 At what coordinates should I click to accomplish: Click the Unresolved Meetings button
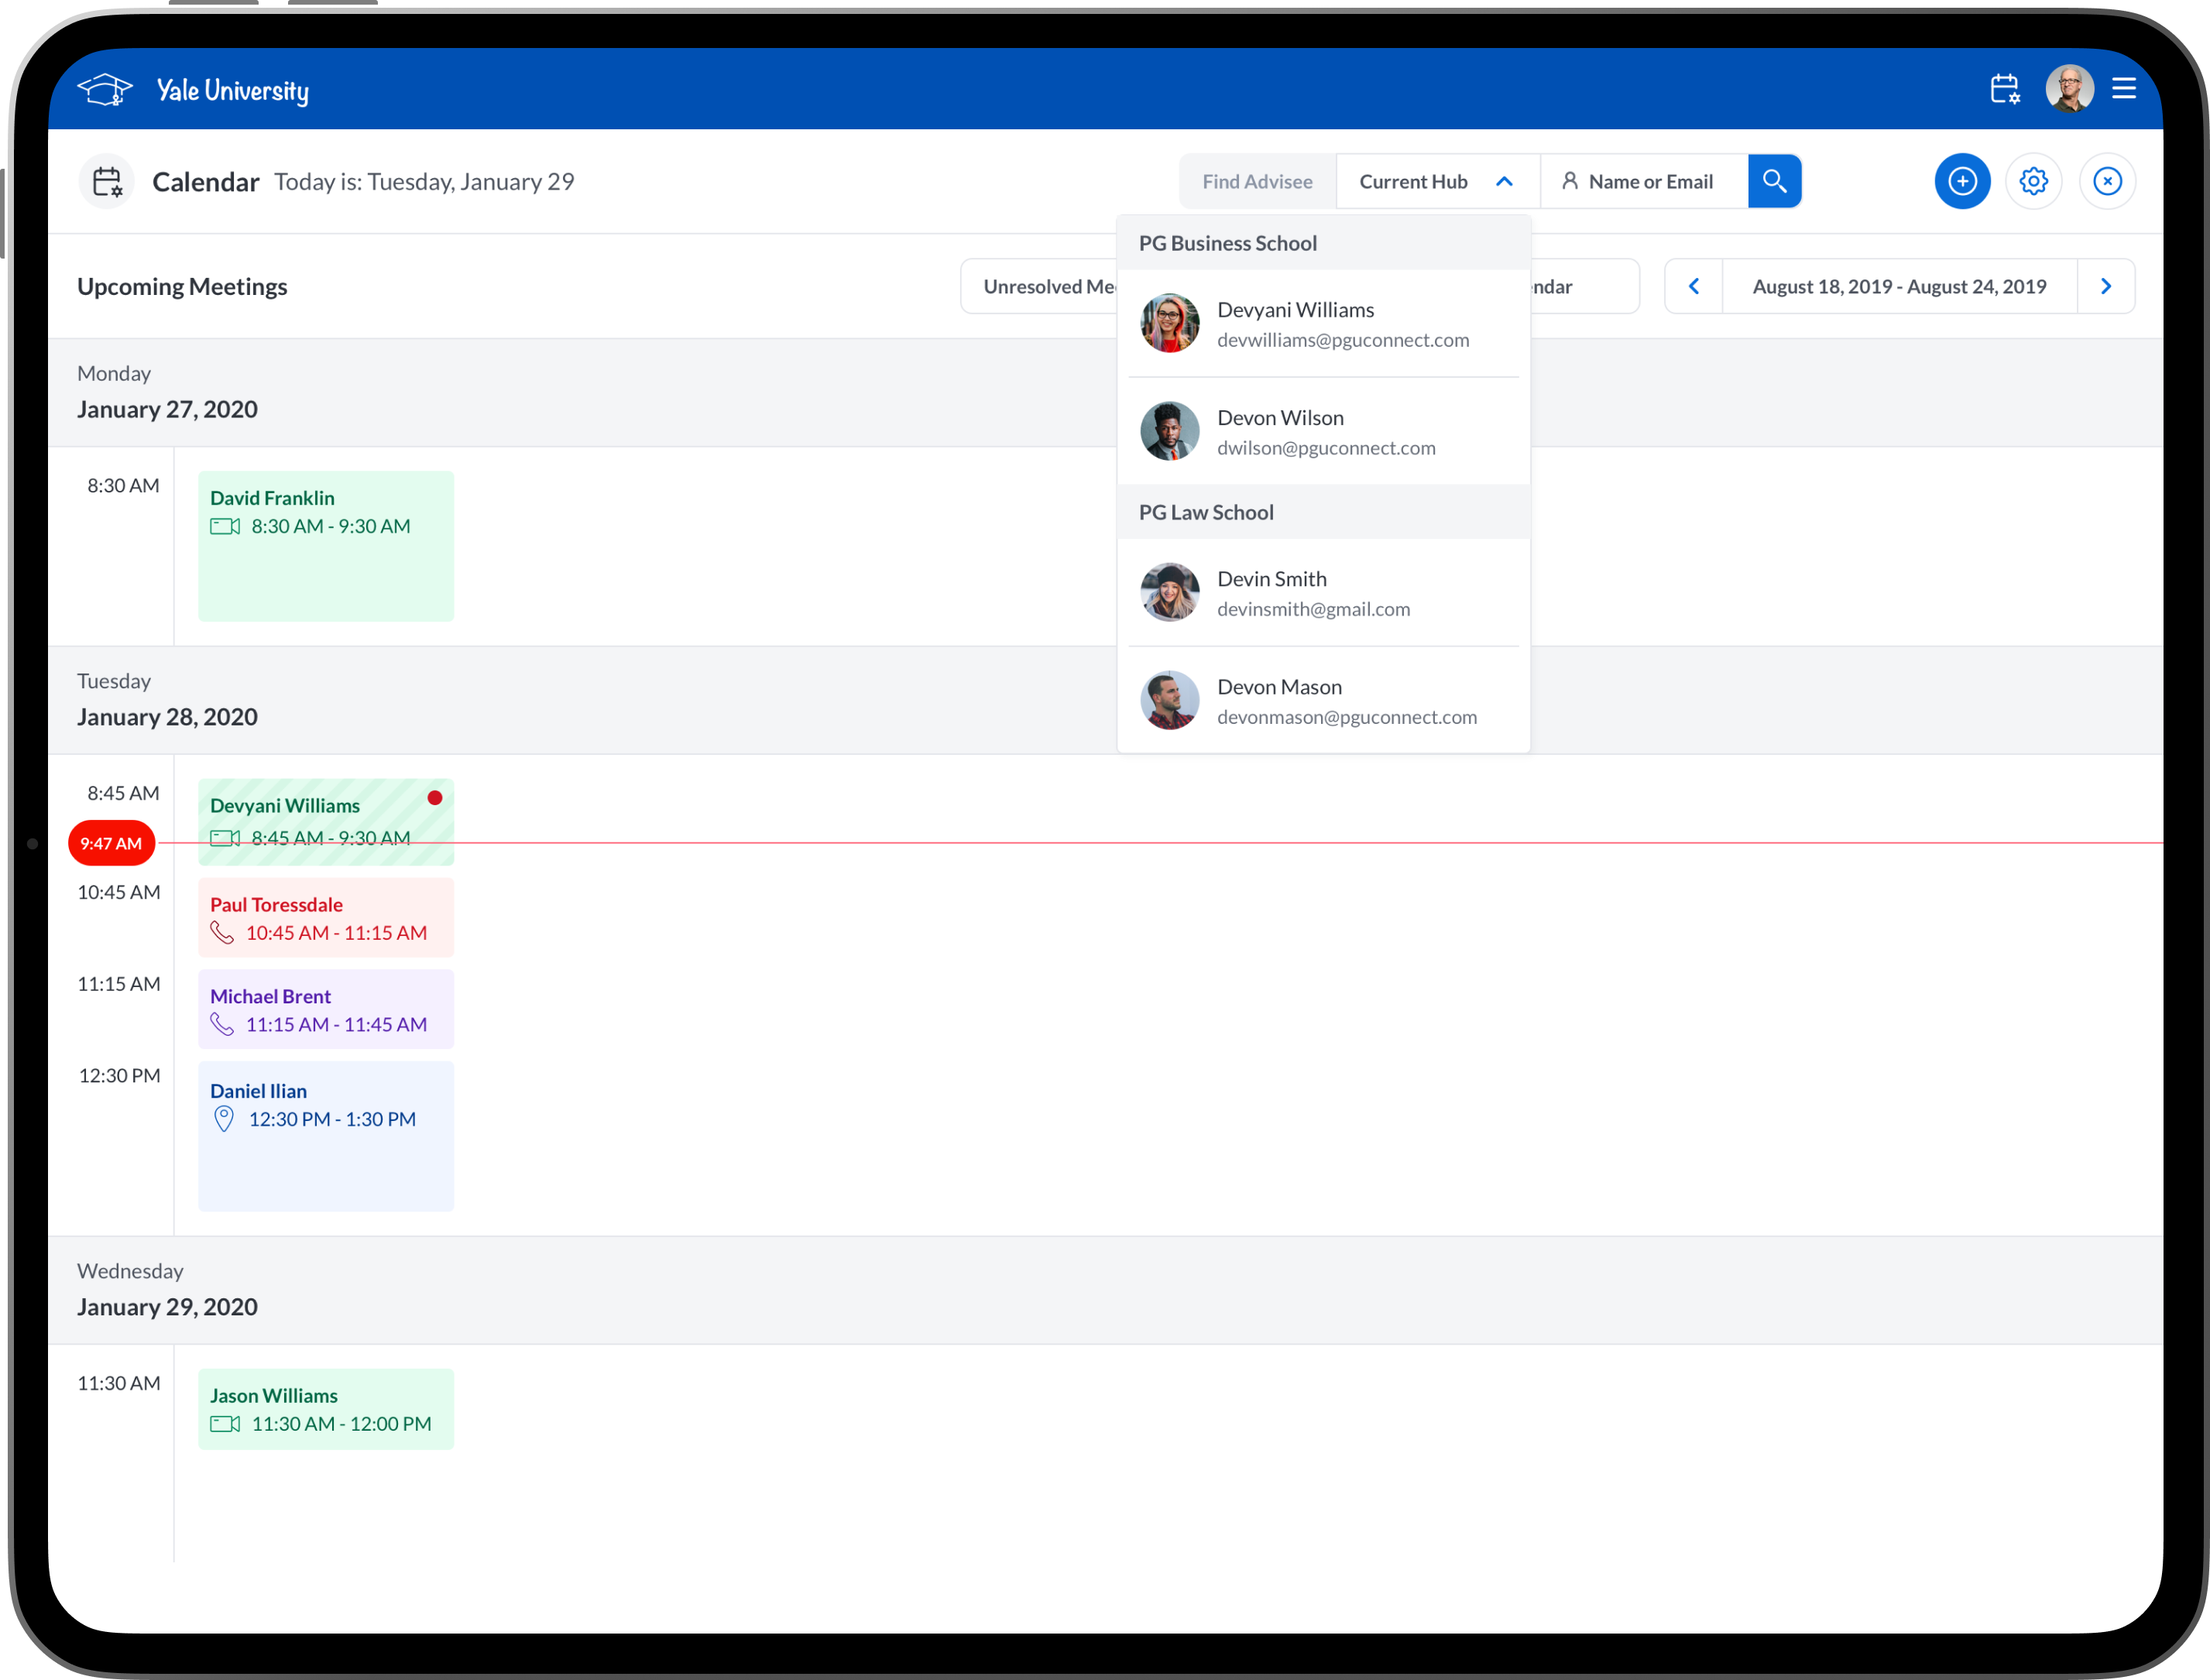(1040, 287)
